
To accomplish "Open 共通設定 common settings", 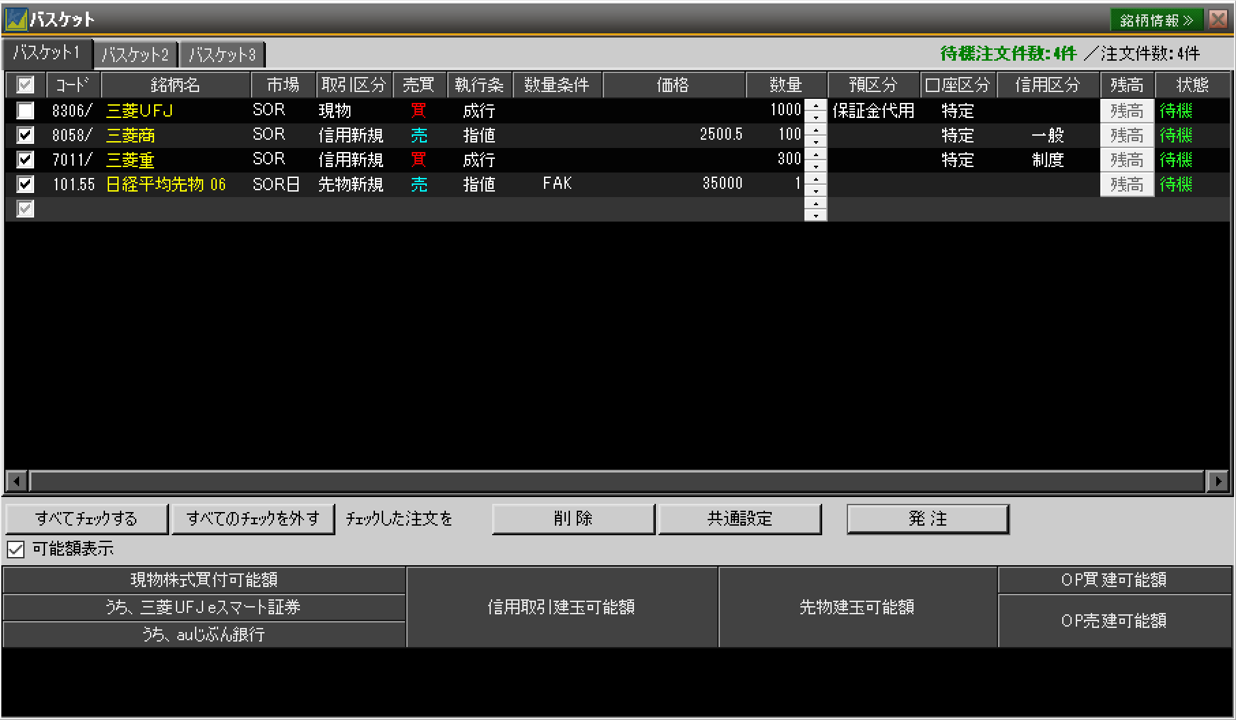I will click(739, 519).
